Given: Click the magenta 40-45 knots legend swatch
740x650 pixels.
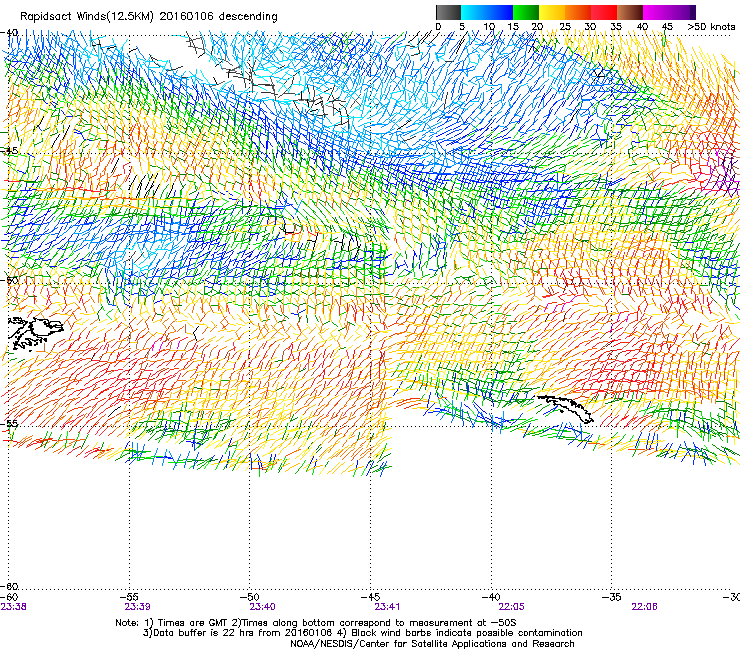Looking at the screenshot, I should pos(656,12).
